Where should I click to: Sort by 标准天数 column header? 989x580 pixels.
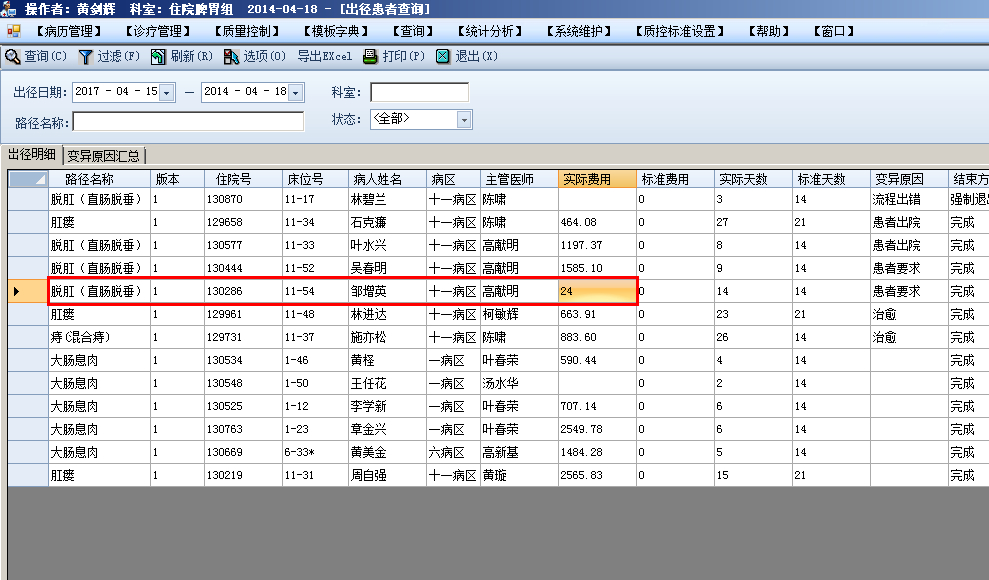pyautogui.click(x=831, y=179)
